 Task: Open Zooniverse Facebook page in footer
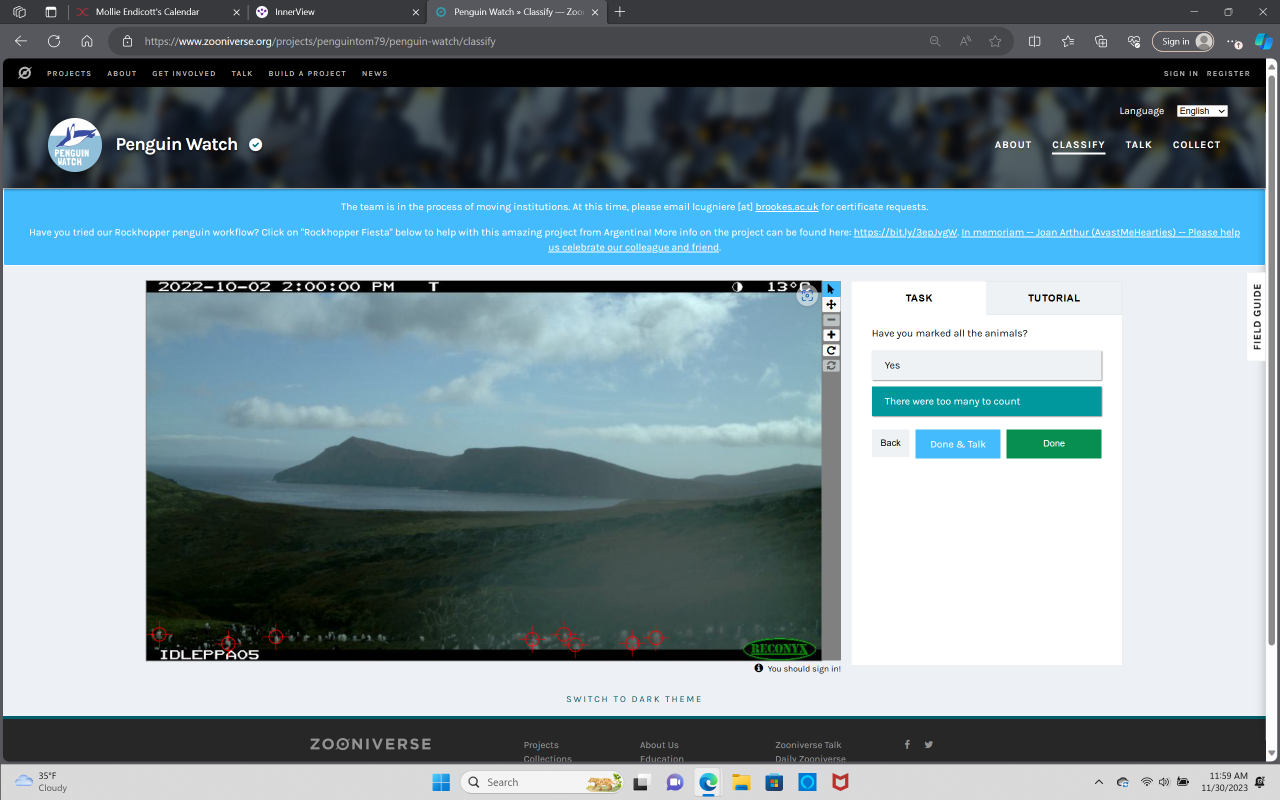[907, 744]
